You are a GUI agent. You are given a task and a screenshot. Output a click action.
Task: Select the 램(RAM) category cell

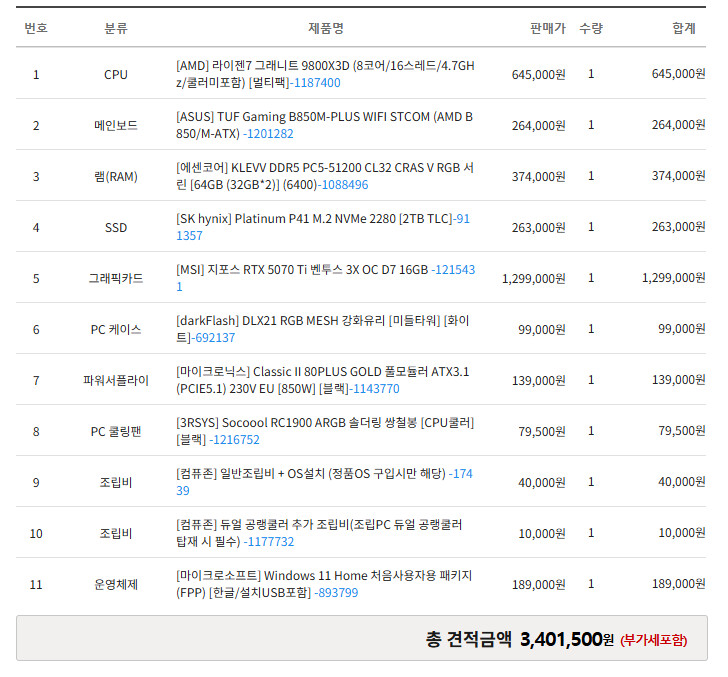click(x=116, y=176)
